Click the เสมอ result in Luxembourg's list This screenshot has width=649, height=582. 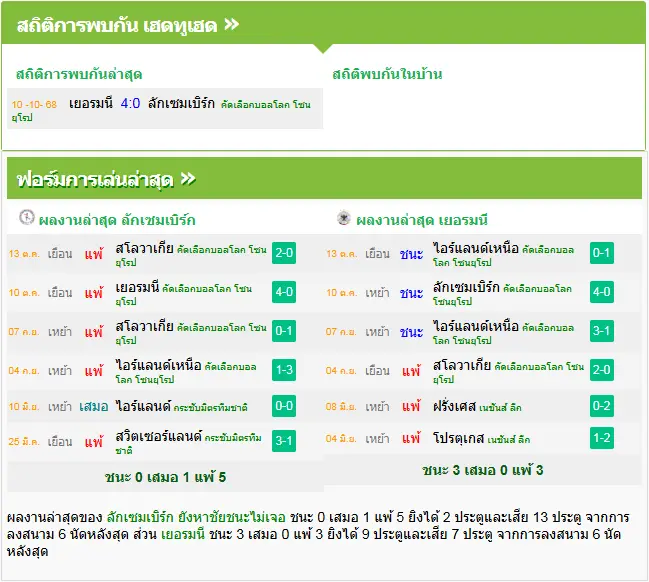(94, 406)
